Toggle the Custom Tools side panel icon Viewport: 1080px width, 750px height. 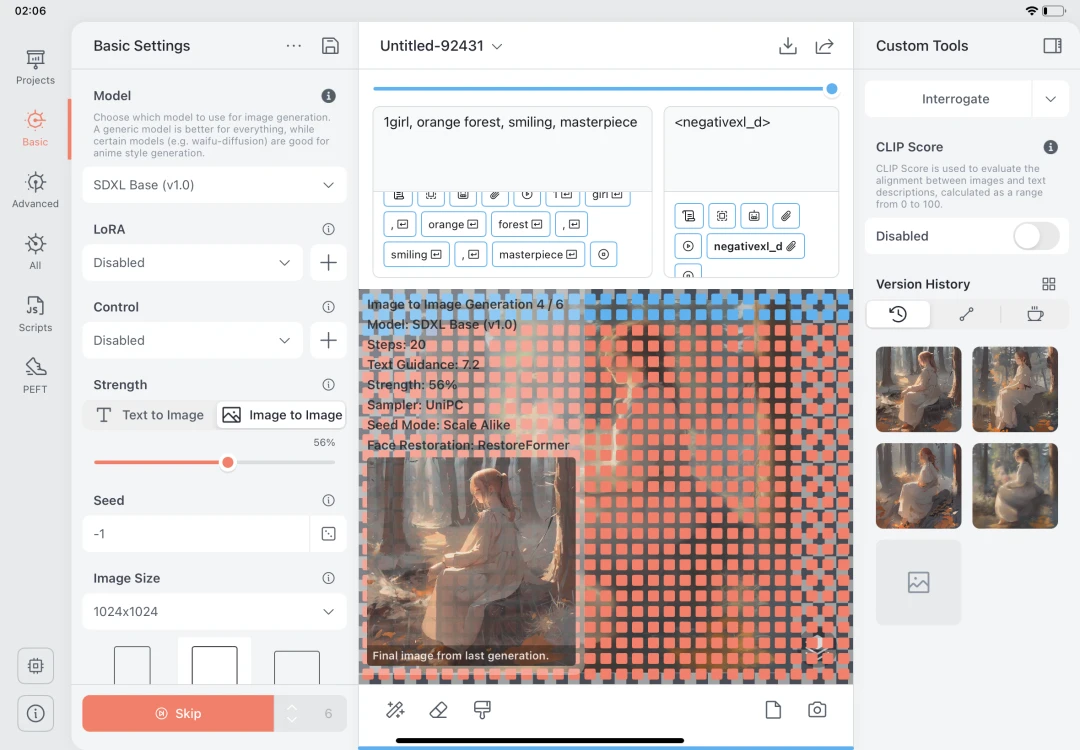coord(1052,45)
